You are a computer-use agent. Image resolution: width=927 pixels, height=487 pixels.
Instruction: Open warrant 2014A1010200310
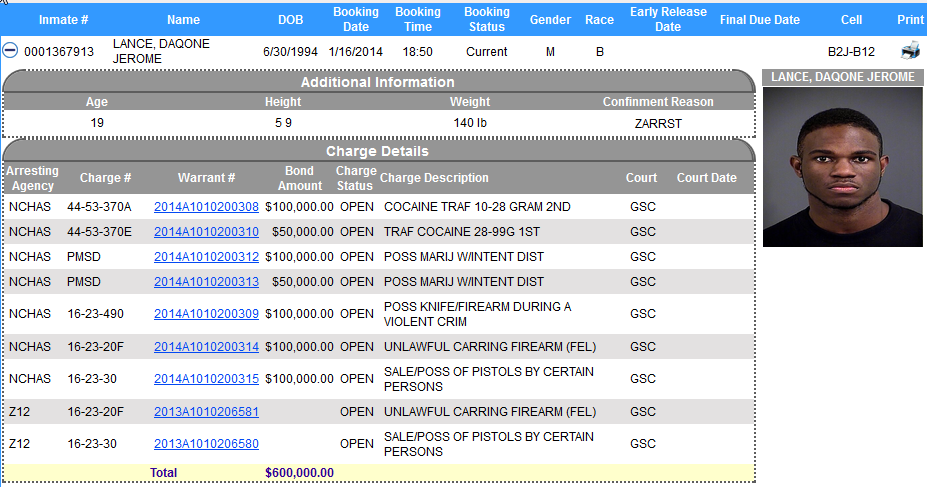[x=206, y=232]
